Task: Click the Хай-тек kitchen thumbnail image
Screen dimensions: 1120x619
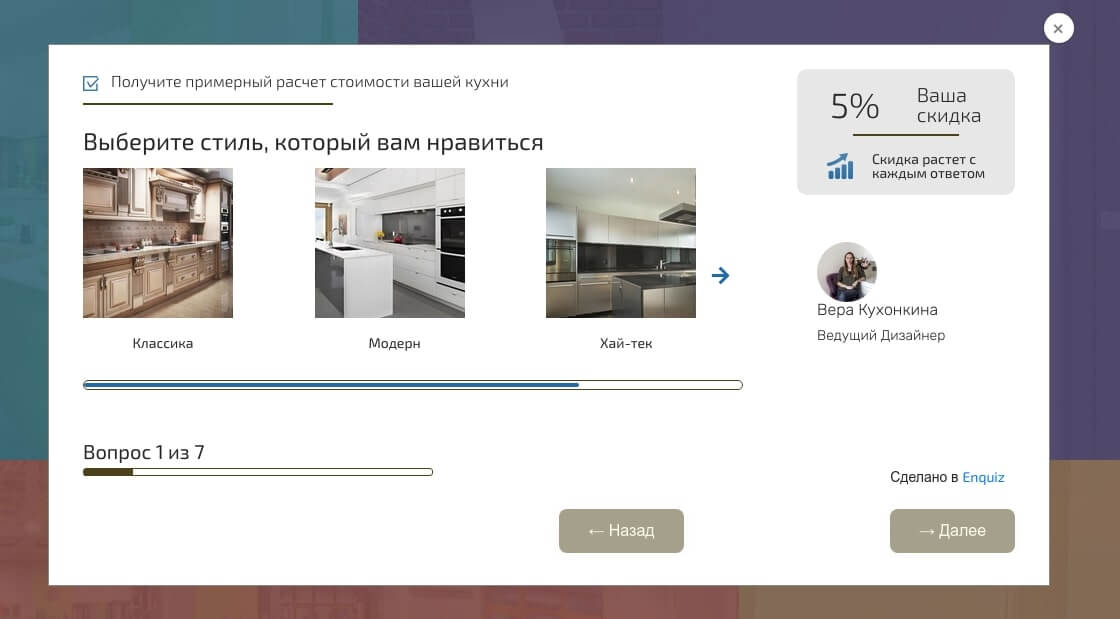Action: coord(620,243)
